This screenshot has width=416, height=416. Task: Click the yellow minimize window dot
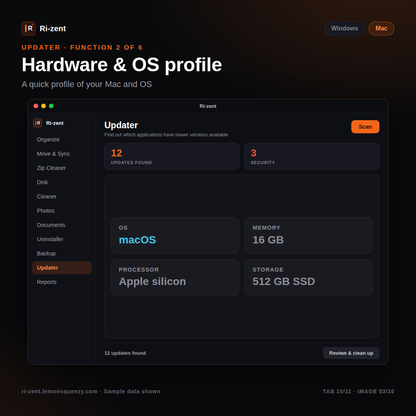click(43, 106)
